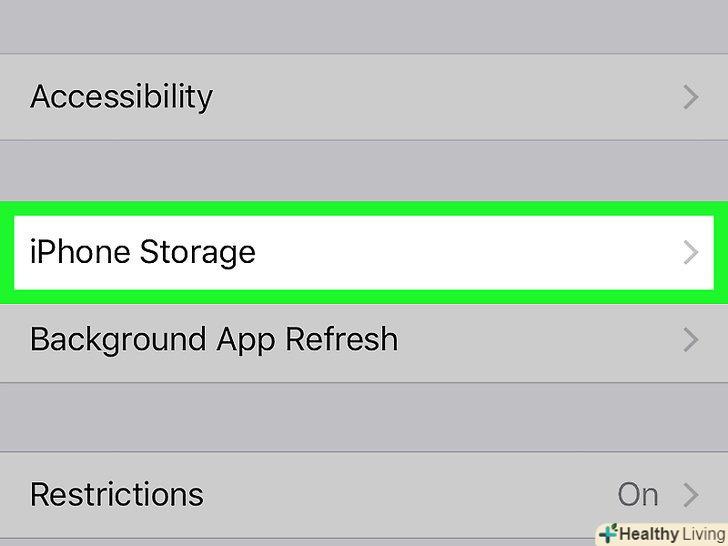
Task: Tap the "Background App Refresh" text label
Action: tap(214, 339)
